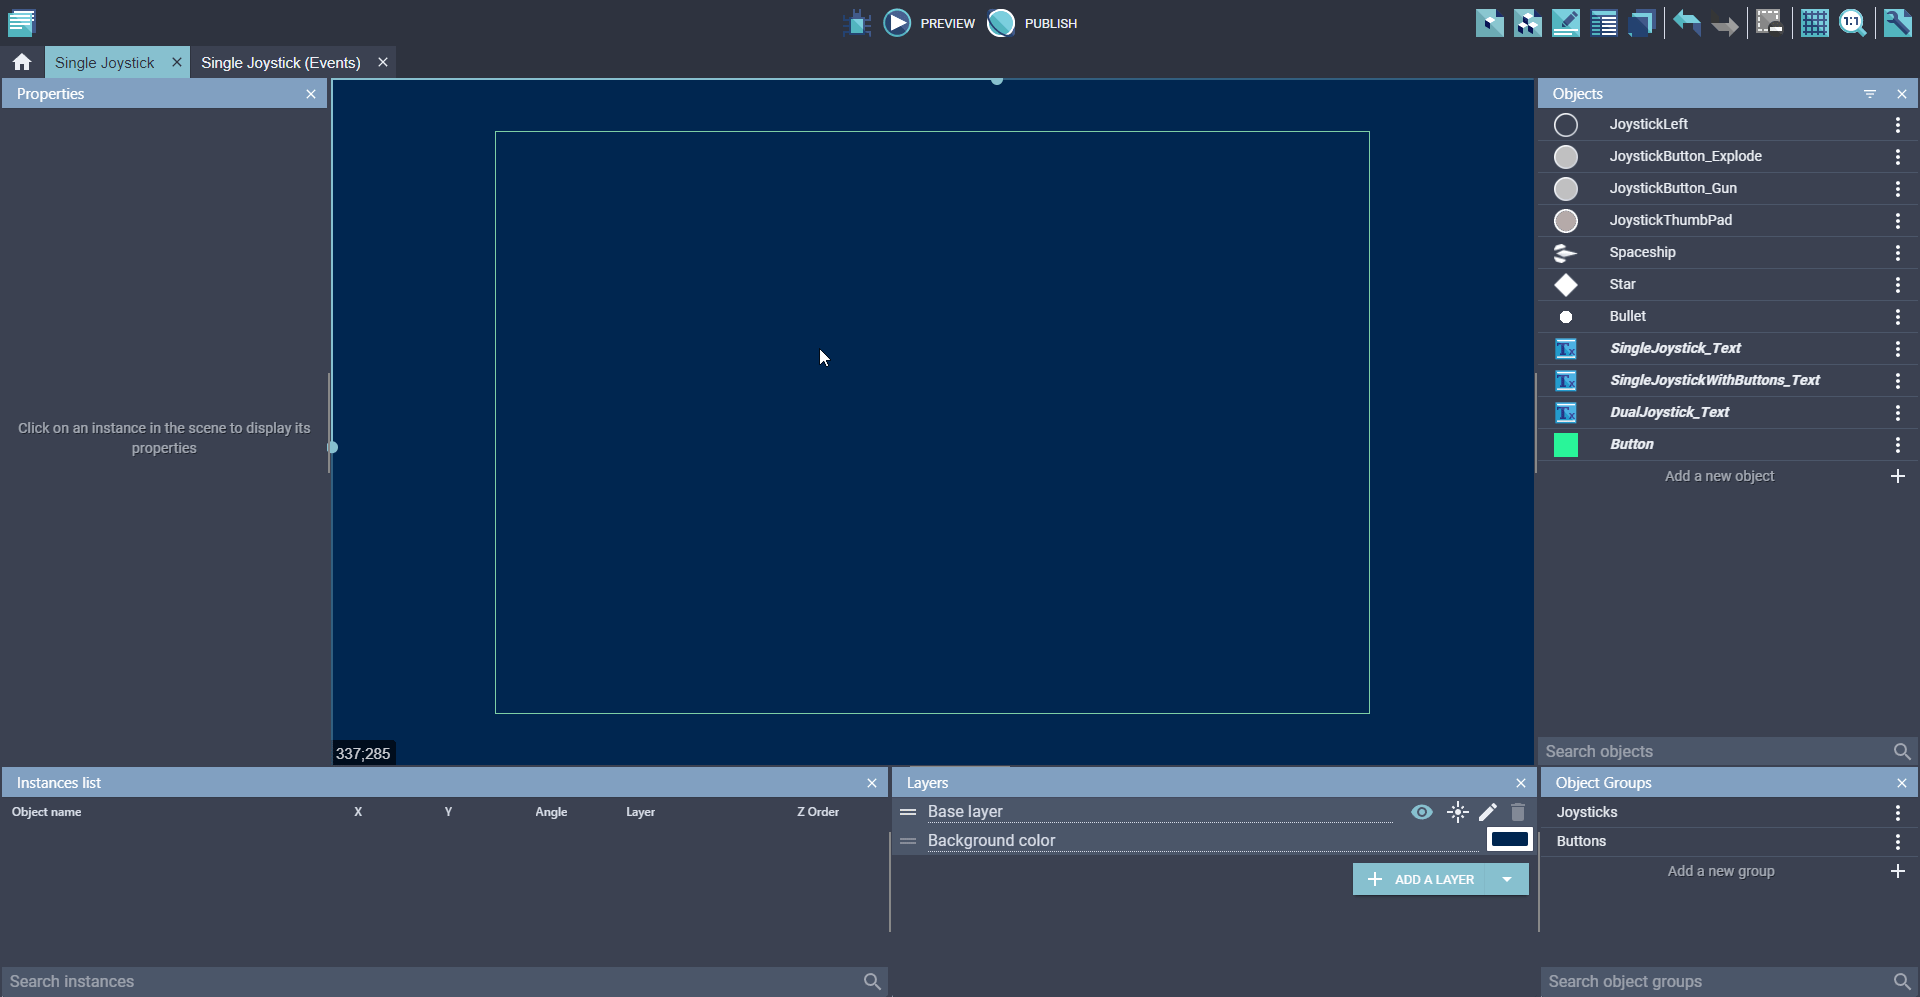Screen dimensions: 1920x997
Task: Open the project manager icon
Action: click(x=21, y=22)
